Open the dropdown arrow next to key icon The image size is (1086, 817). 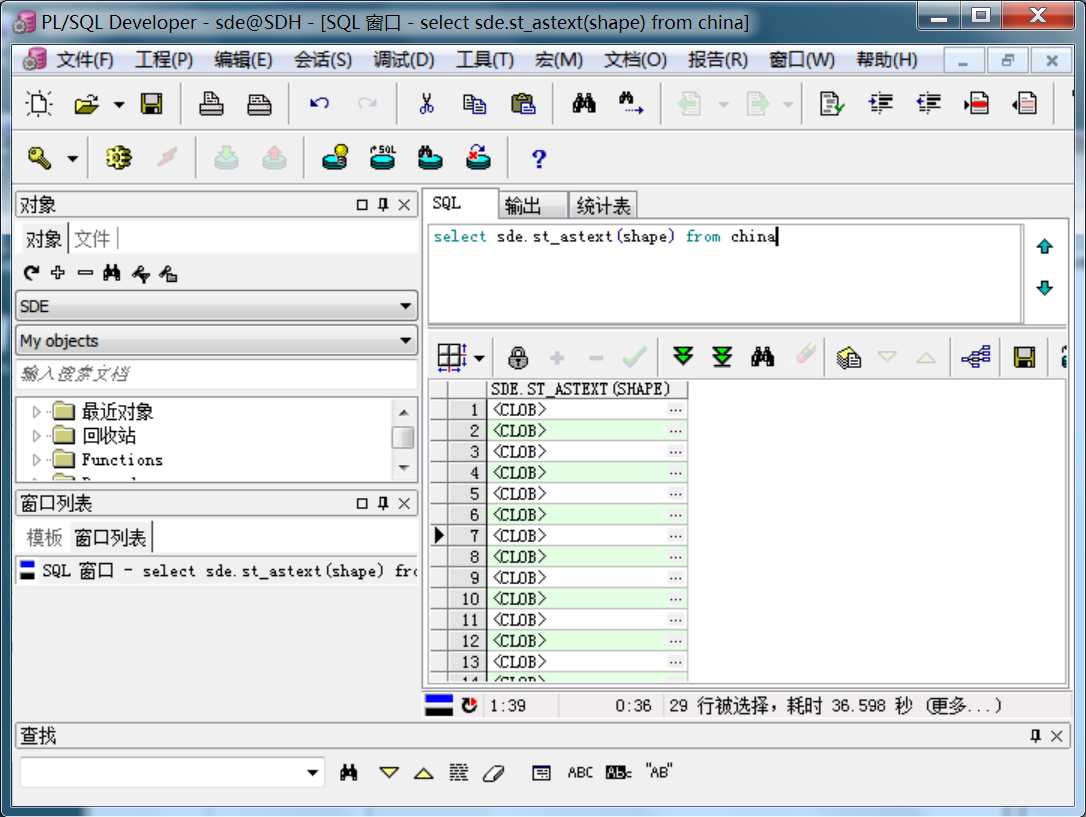73,159
